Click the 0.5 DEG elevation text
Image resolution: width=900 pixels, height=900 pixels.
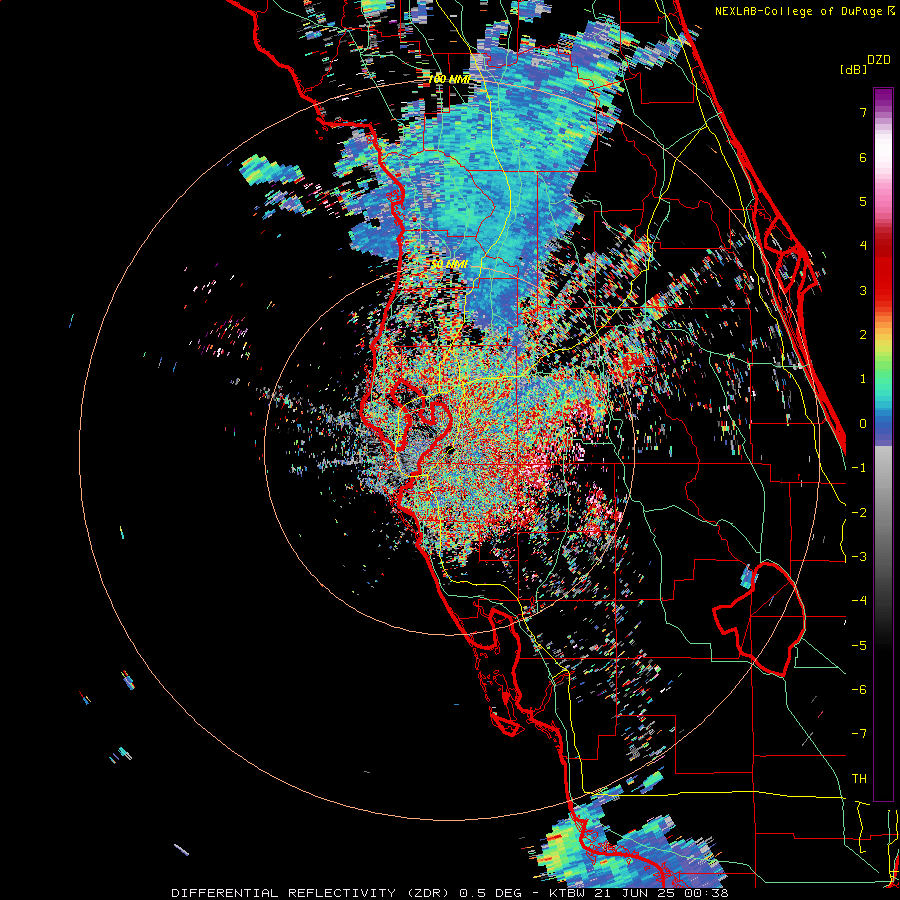pyautogui.click(x=490, y=893)
